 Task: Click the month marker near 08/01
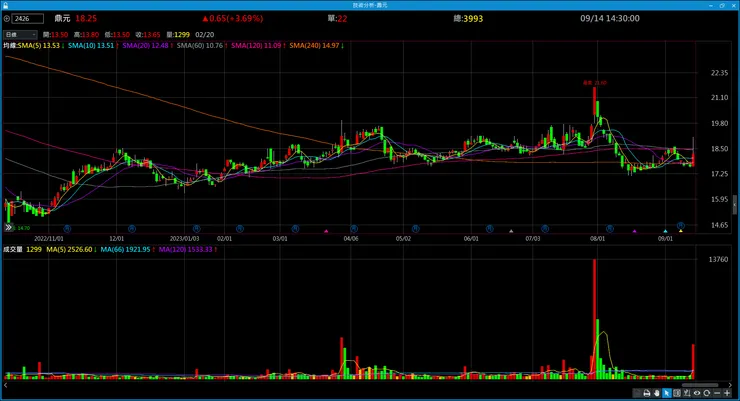610,228
